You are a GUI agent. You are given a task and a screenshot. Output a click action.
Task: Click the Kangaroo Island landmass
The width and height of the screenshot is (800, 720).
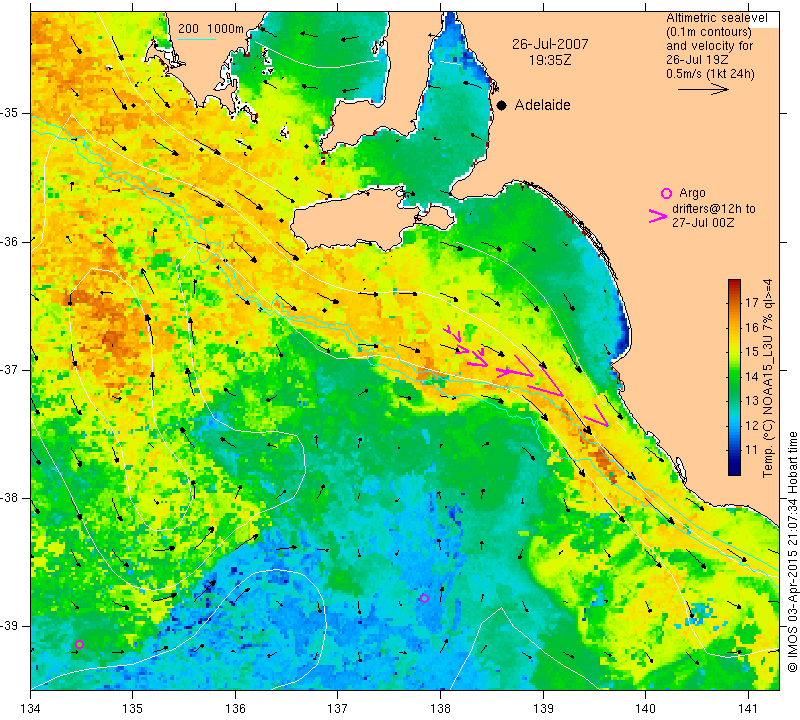[357, 218]
